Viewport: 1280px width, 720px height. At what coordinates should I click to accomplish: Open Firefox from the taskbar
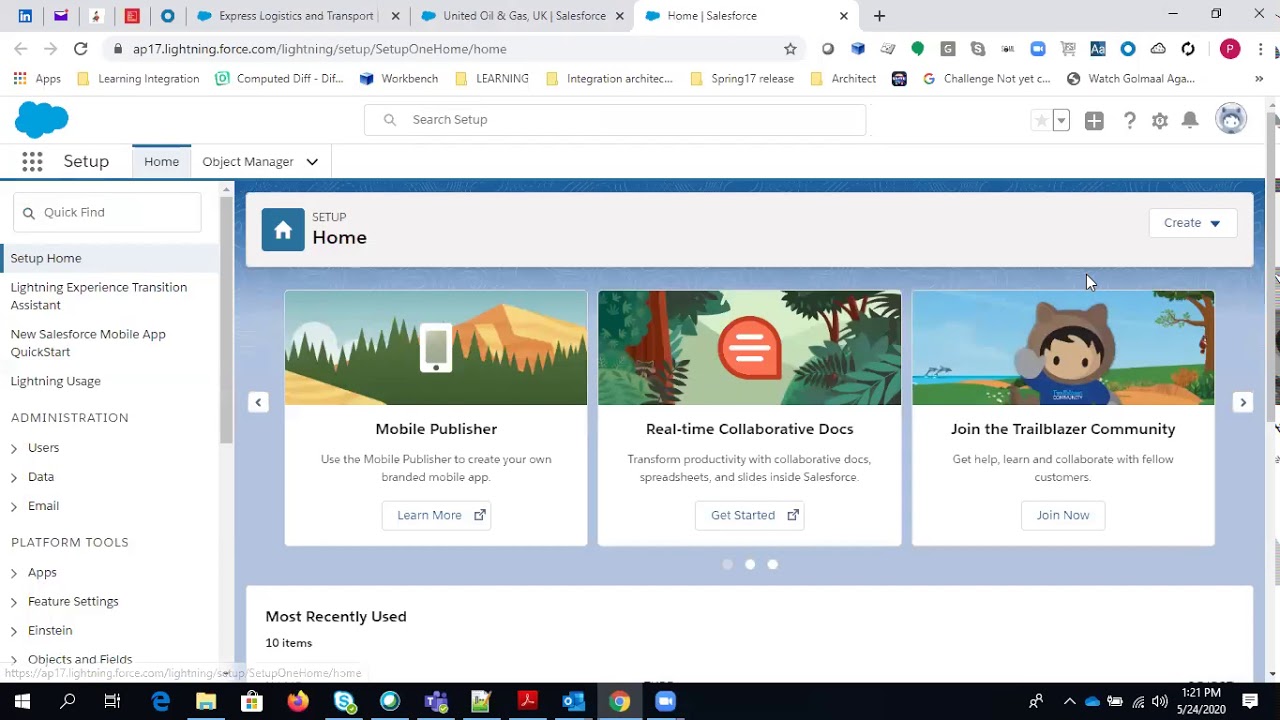coord(298,701)
